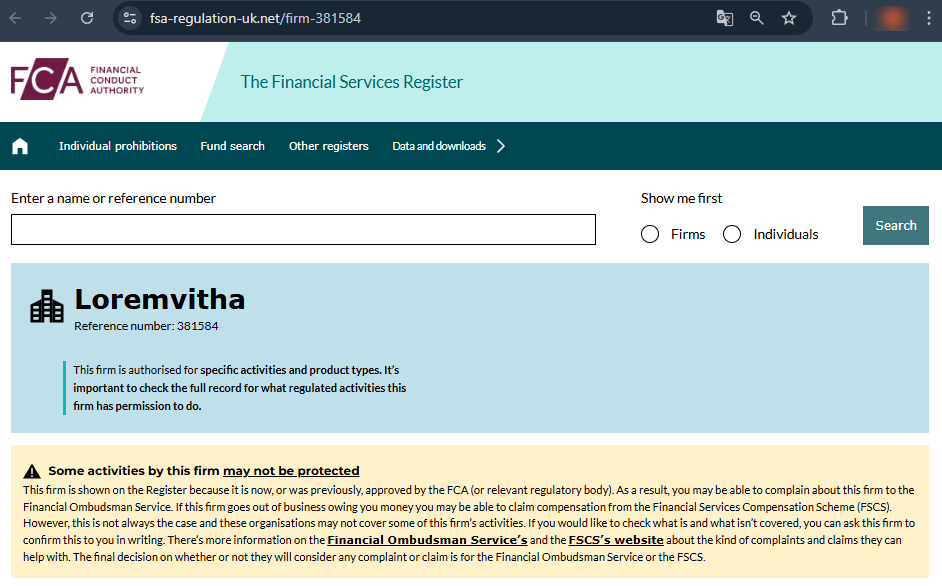Visit the Financial Ombudsman Service's link
Image resolution: width=942 pixels, height=586 pixels.
click(426, 539)
